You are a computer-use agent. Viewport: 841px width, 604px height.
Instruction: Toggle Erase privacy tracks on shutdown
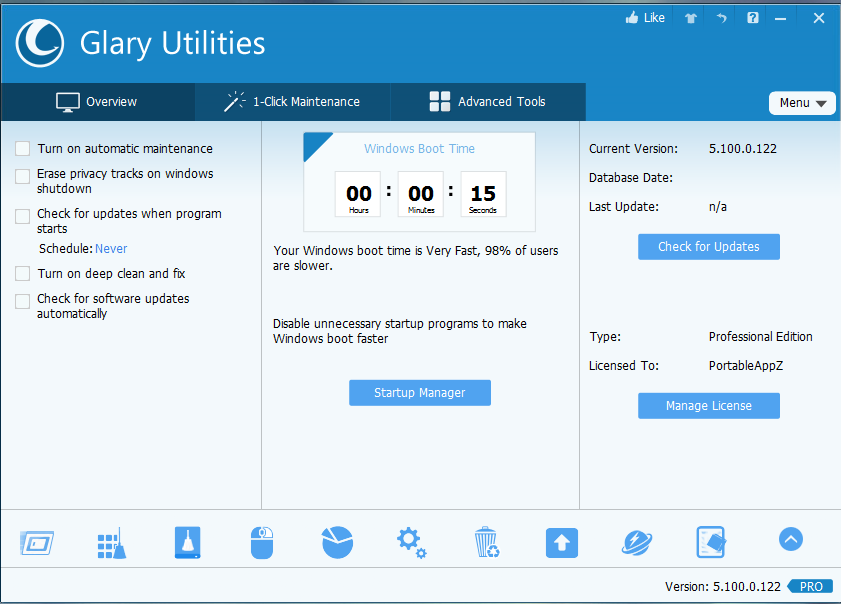23,176
